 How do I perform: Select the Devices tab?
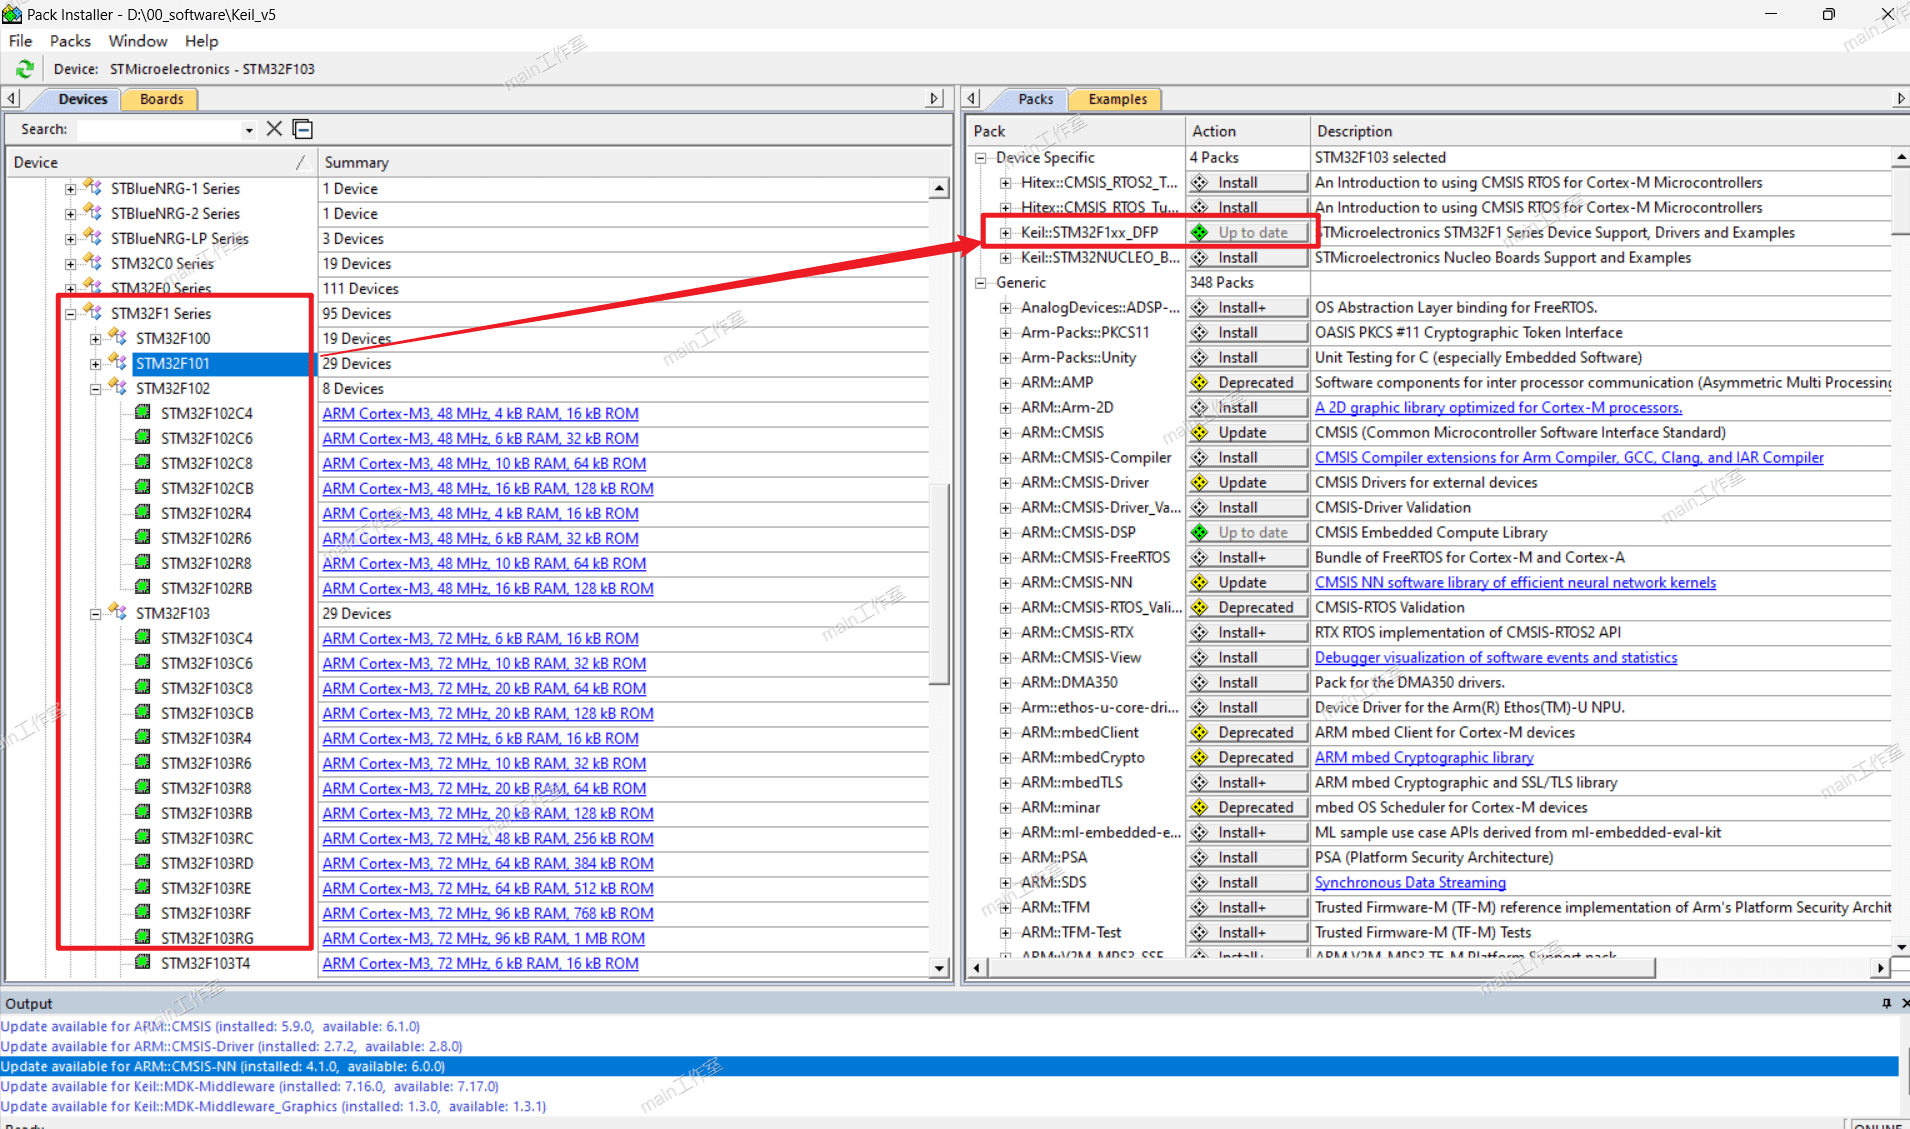tap(82, 99)
